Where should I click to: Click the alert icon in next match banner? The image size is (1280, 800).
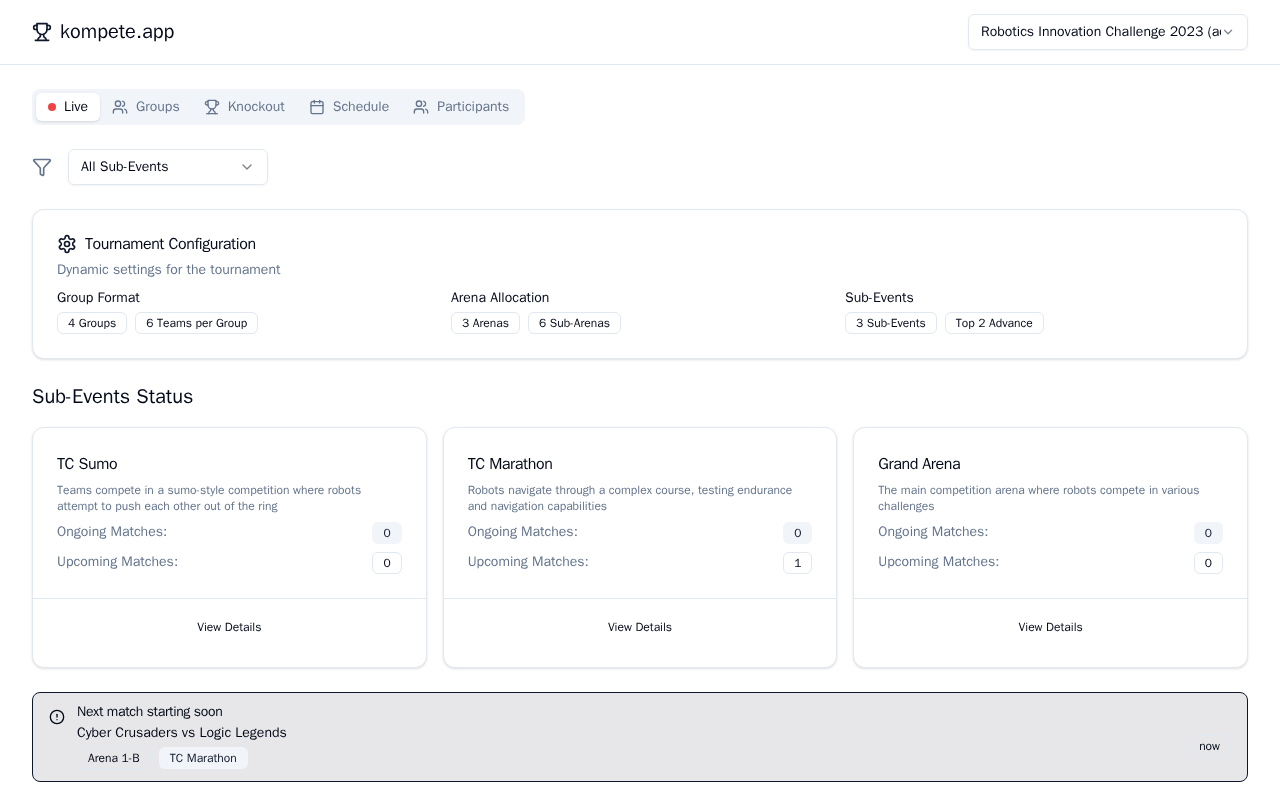(57, 717)
